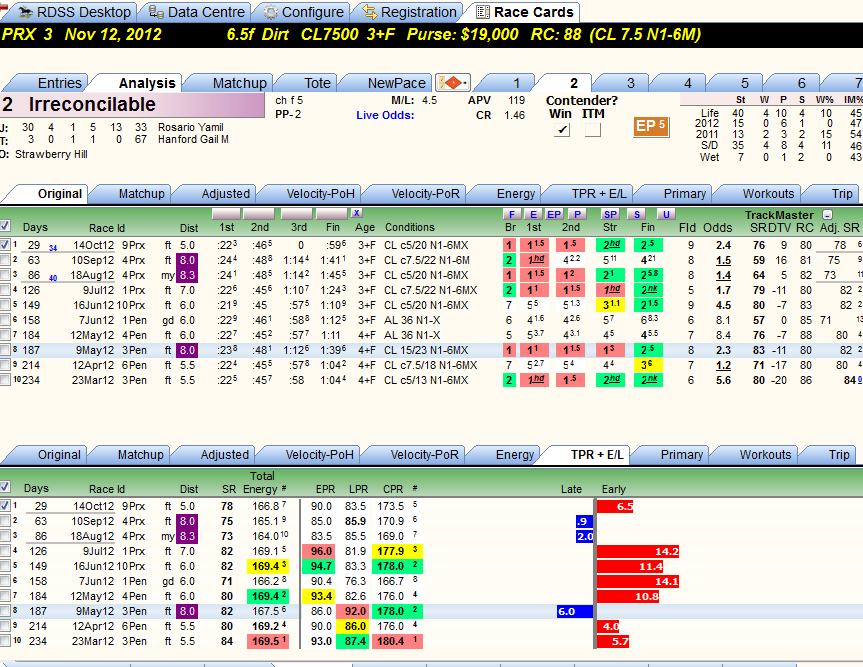Click the Total Energy column header

(262, 482)
